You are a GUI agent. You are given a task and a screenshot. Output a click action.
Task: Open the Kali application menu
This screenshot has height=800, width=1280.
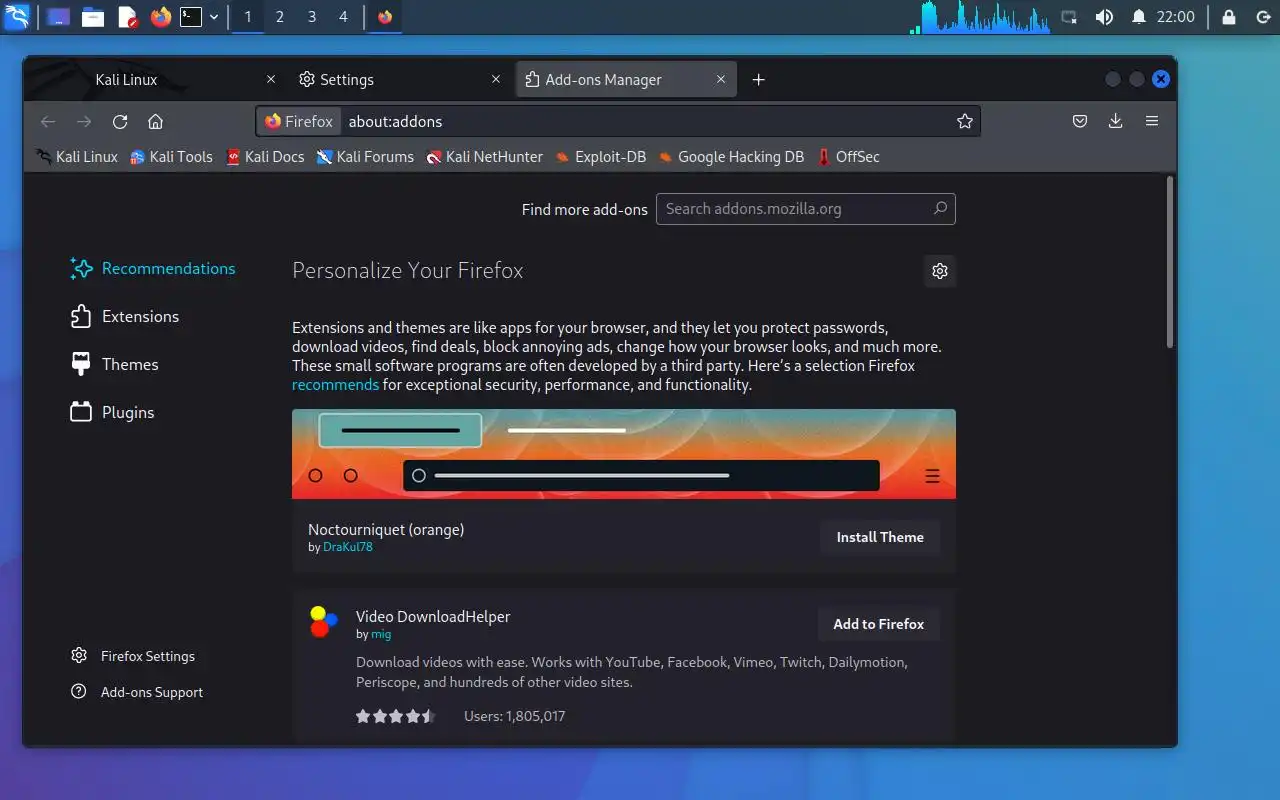[17, 16]
